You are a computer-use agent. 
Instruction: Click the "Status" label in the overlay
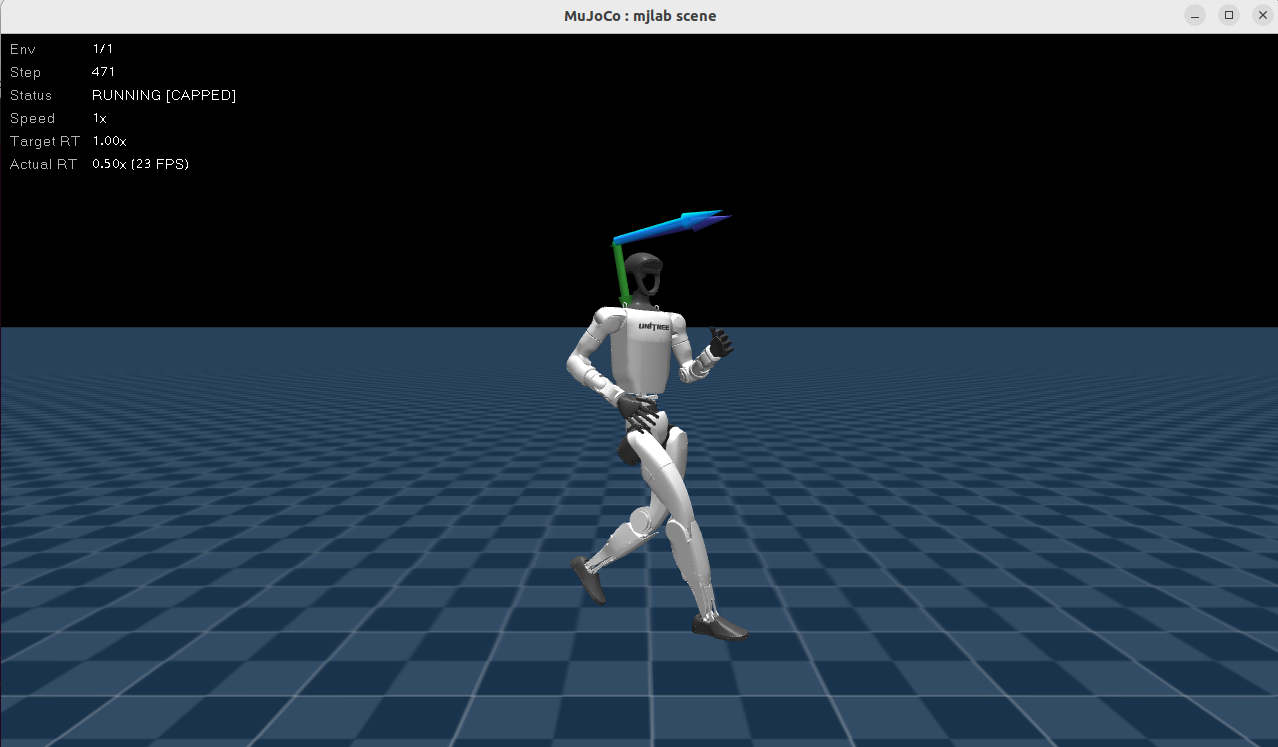pyautogui.click(x=31, y=95)
